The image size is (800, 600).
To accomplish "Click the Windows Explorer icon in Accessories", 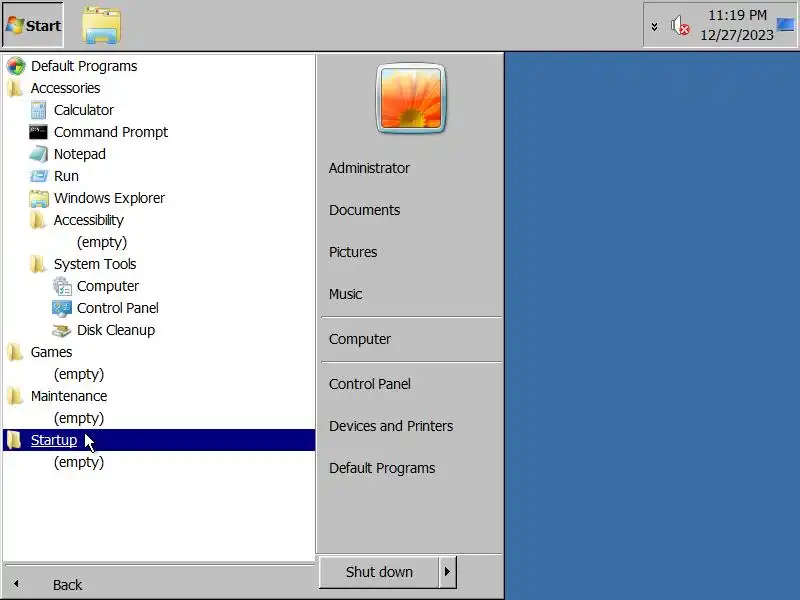I will pos(39,198).
